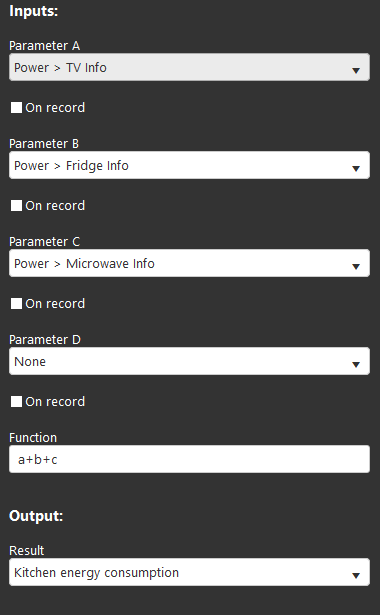Click the Function field containing a+b+c
The width and height of the screenshot is (380, 615).
click(189, 459)
